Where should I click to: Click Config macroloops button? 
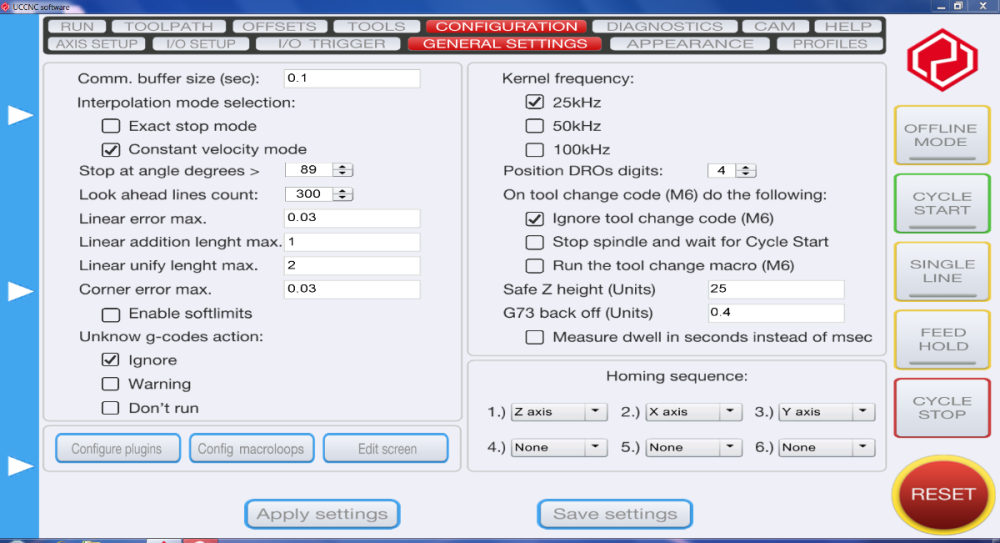[251, 449]
